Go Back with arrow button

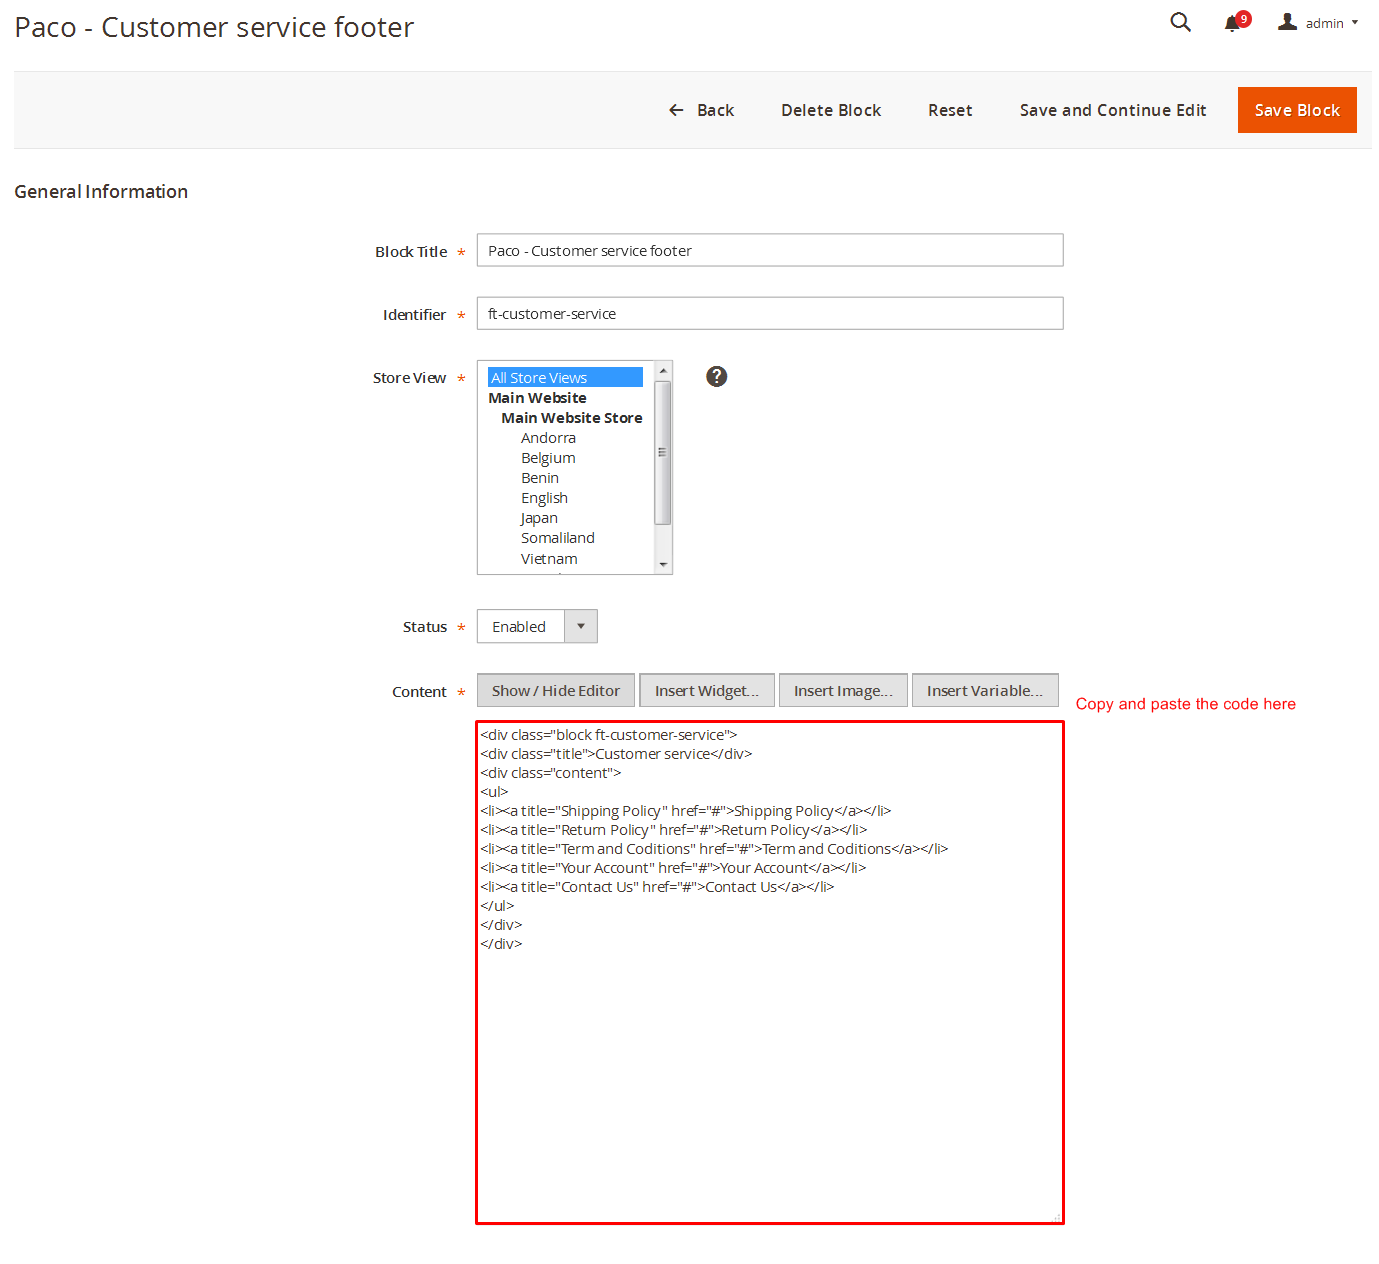click(x=701, y=110)
